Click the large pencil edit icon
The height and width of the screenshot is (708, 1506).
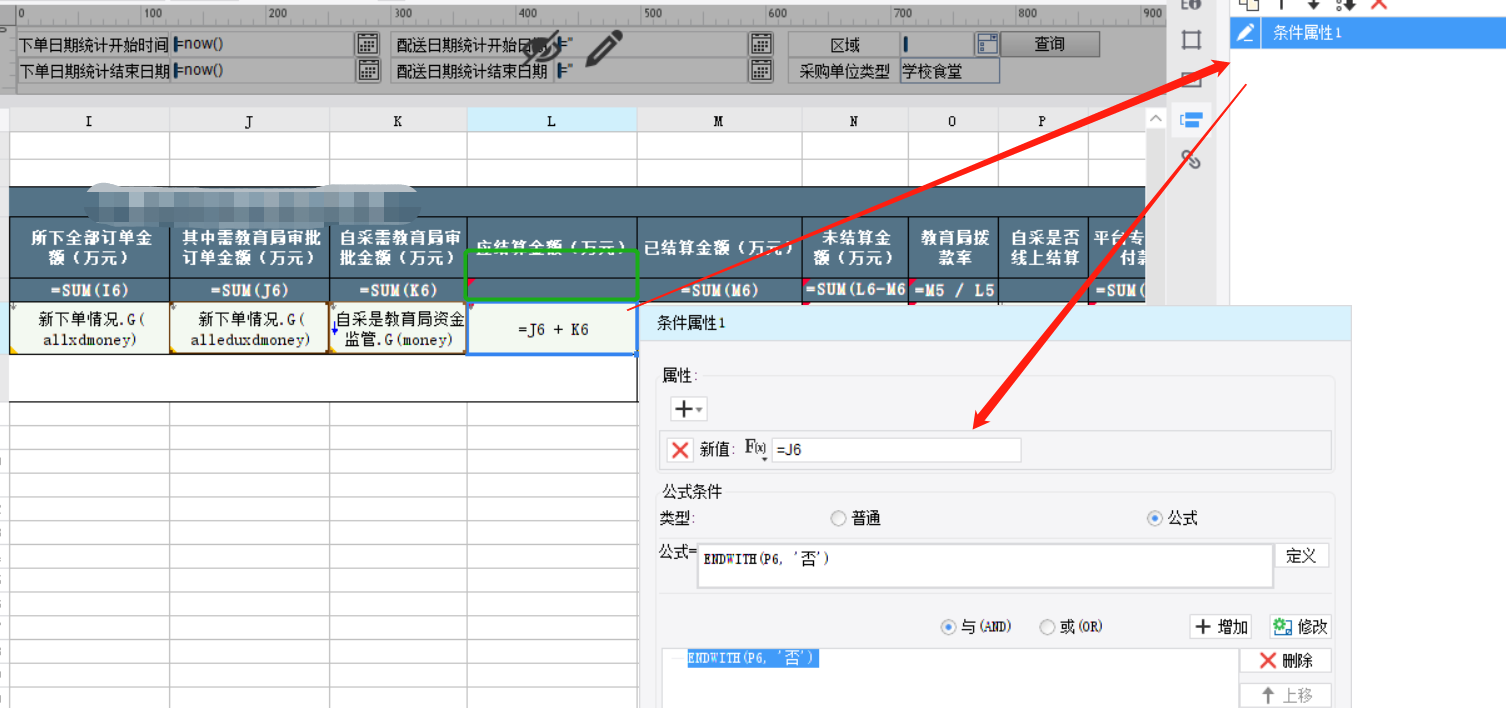603,48
